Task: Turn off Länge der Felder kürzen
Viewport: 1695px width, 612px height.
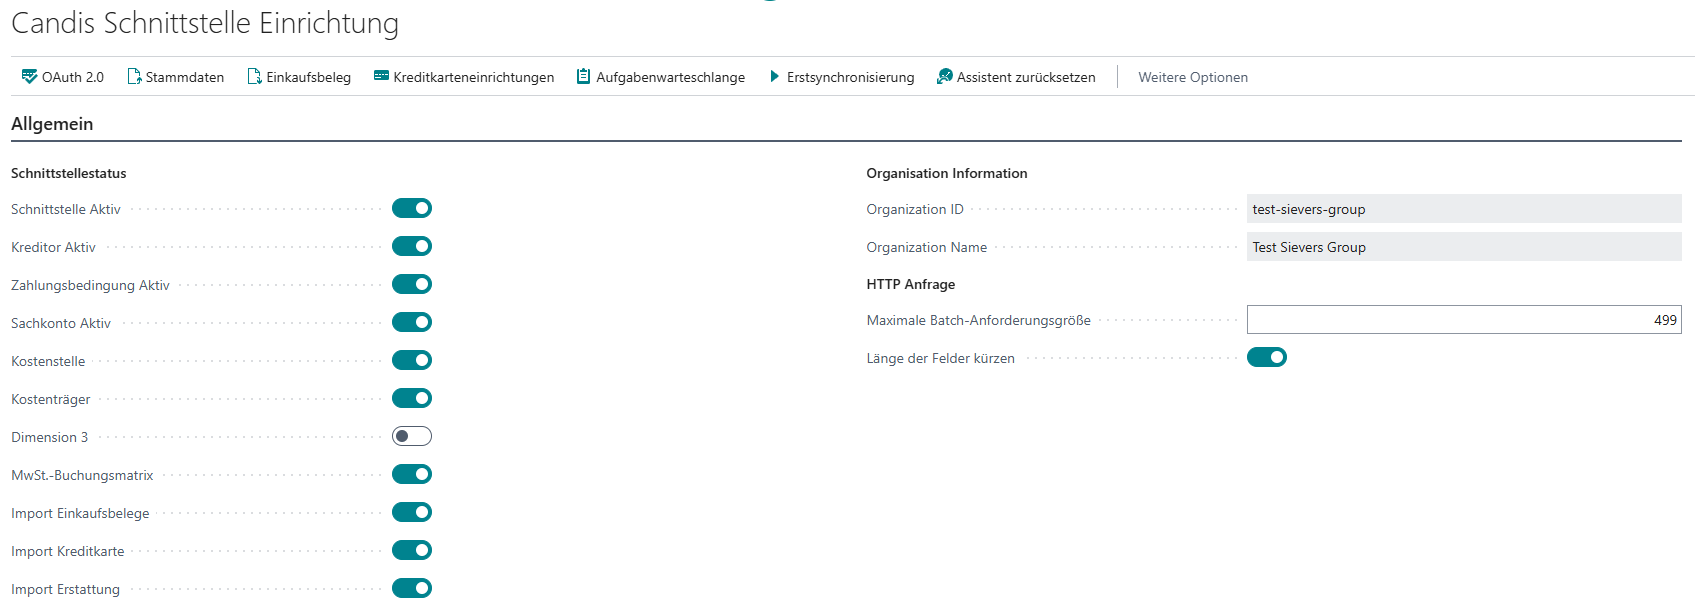Action: [1266, 357]
